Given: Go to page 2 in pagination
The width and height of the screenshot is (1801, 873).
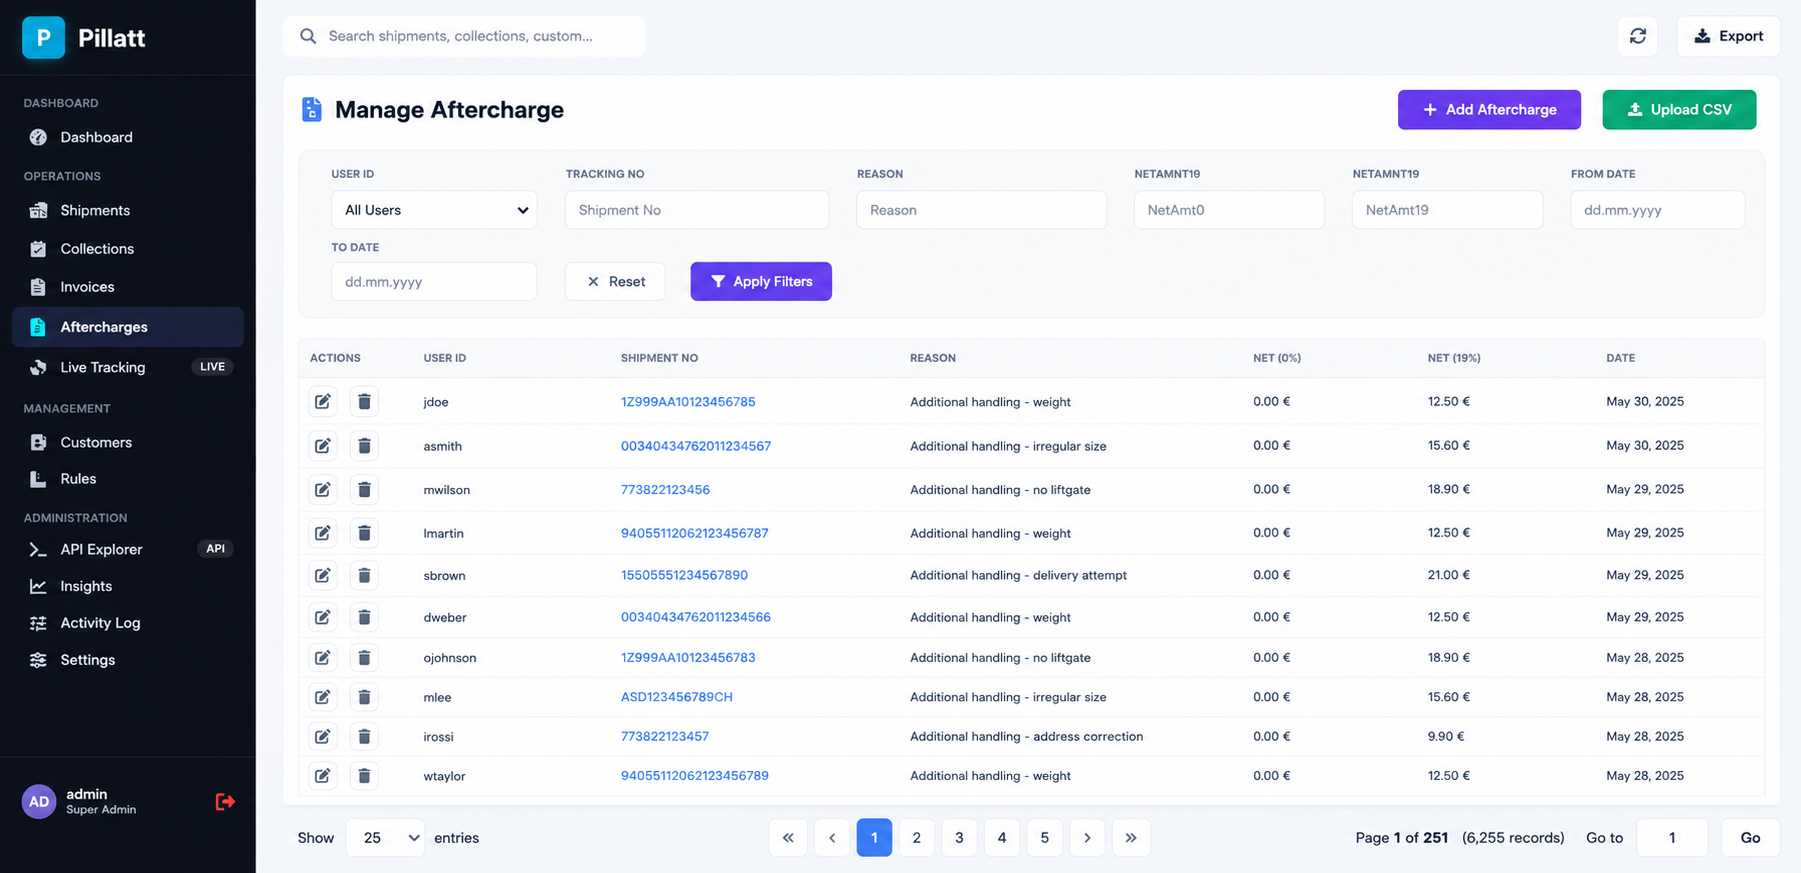Looking at the screenshot, I should [916, 838].
